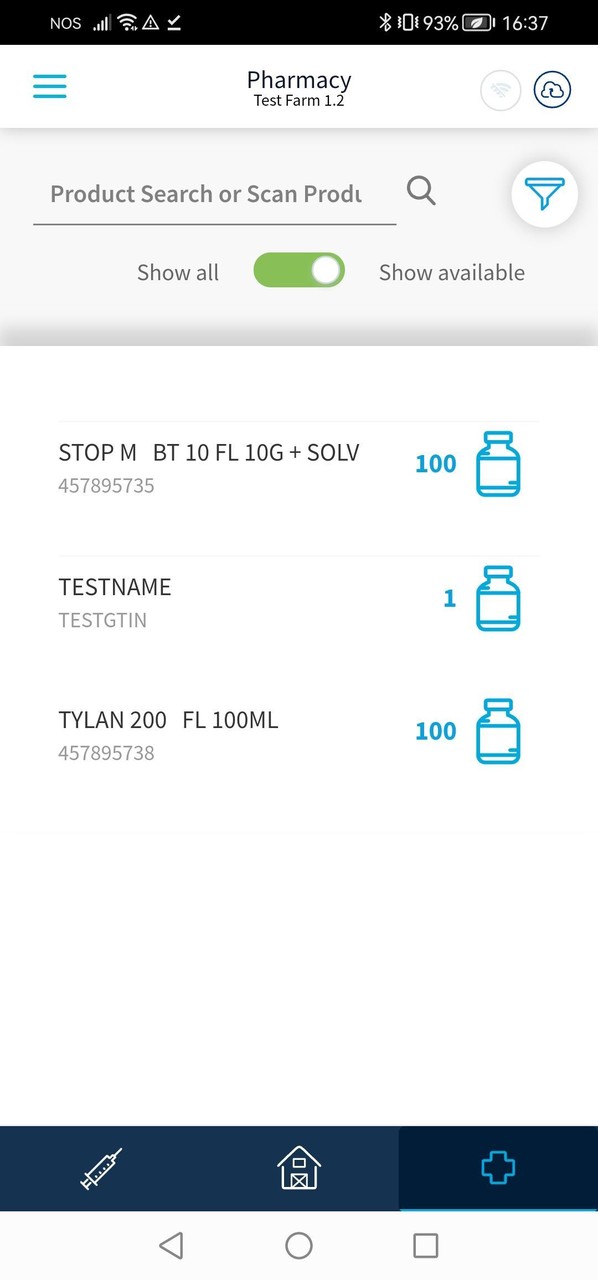Click Test Farm 1.2 subtitle

click(298, 100)
